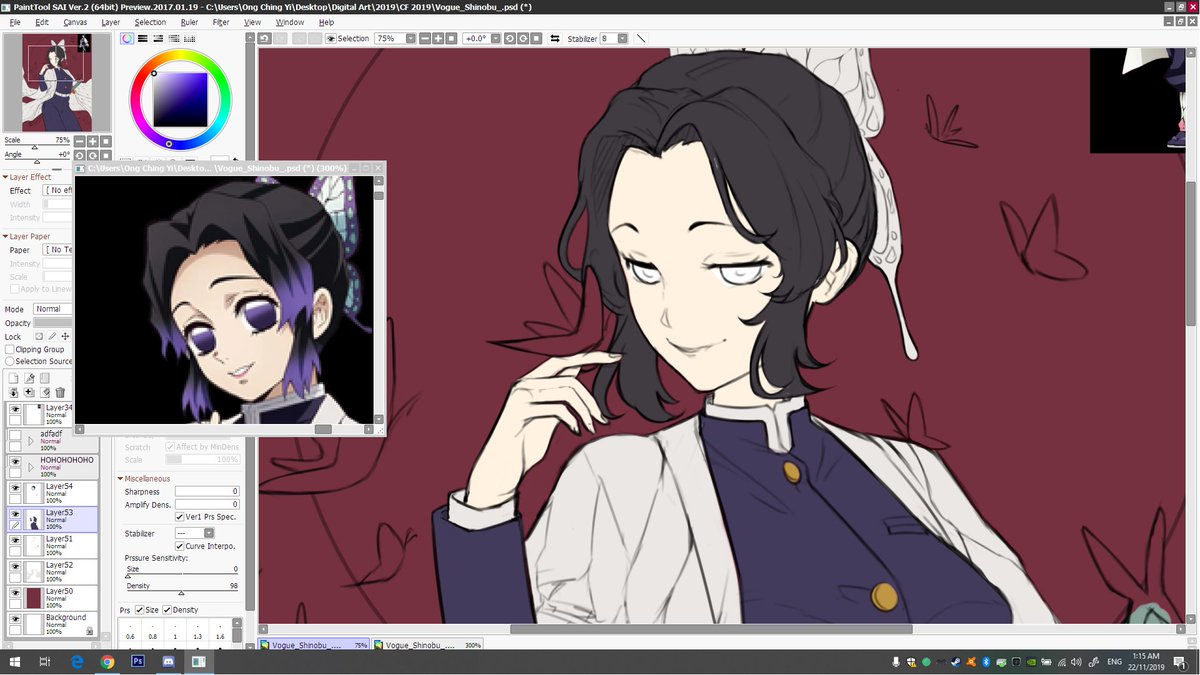Hide the Background layer eye icon

pyautogui.click(x=15, y=619)
